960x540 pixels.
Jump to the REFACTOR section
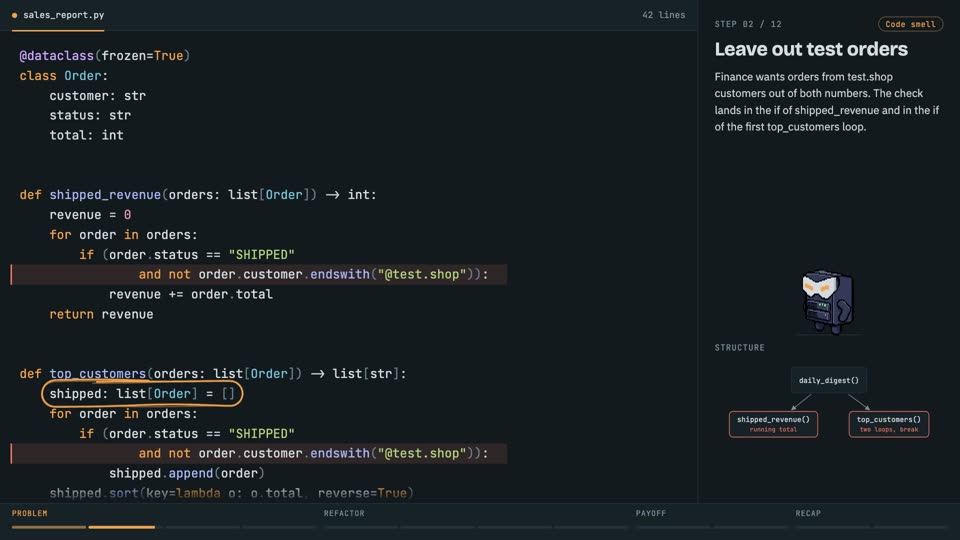pos(344,513)
